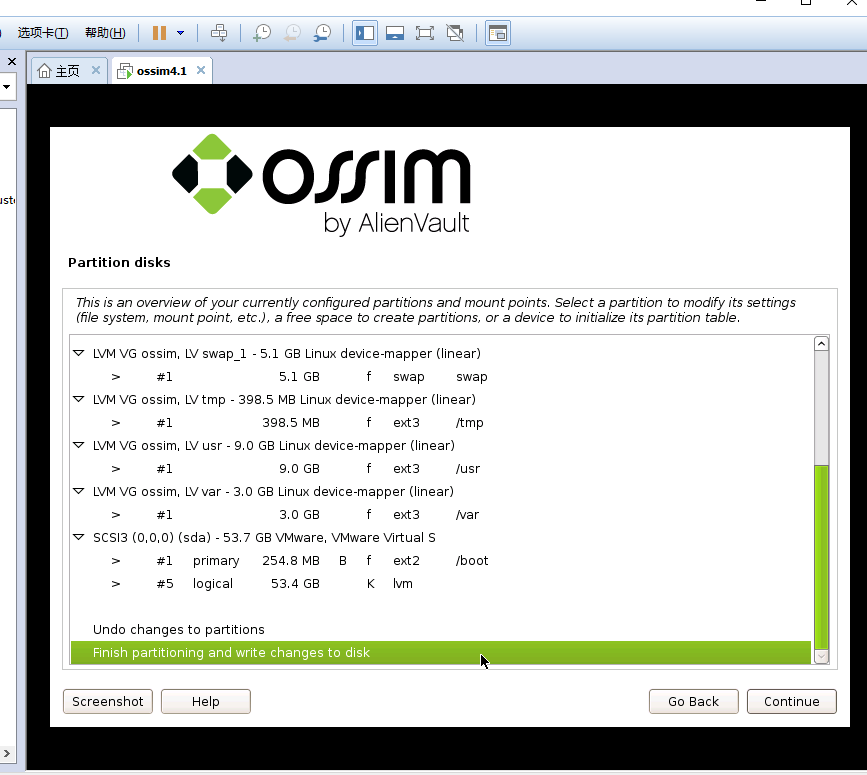
Task: Select the 3.0 GB /var partition row
Action: (x=441, y=515)
